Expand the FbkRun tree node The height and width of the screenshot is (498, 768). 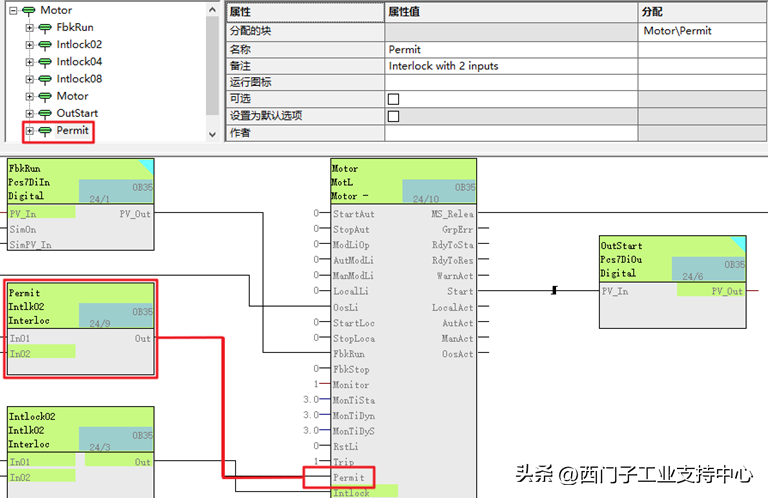29,28
